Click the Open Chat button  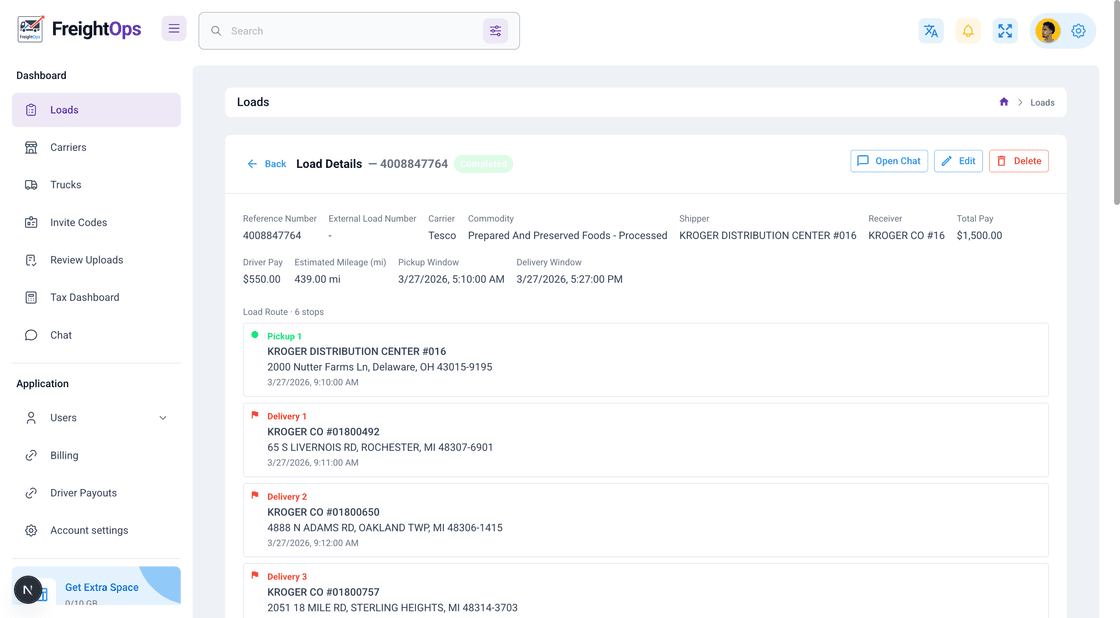point(889,161)
